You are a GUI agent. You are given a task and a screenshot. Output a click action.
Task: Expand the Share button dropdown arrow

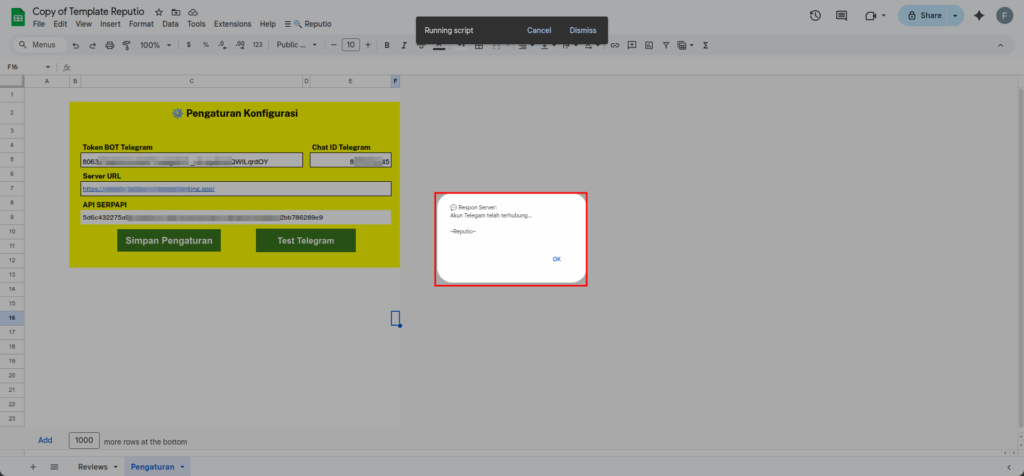pos(954,16)
